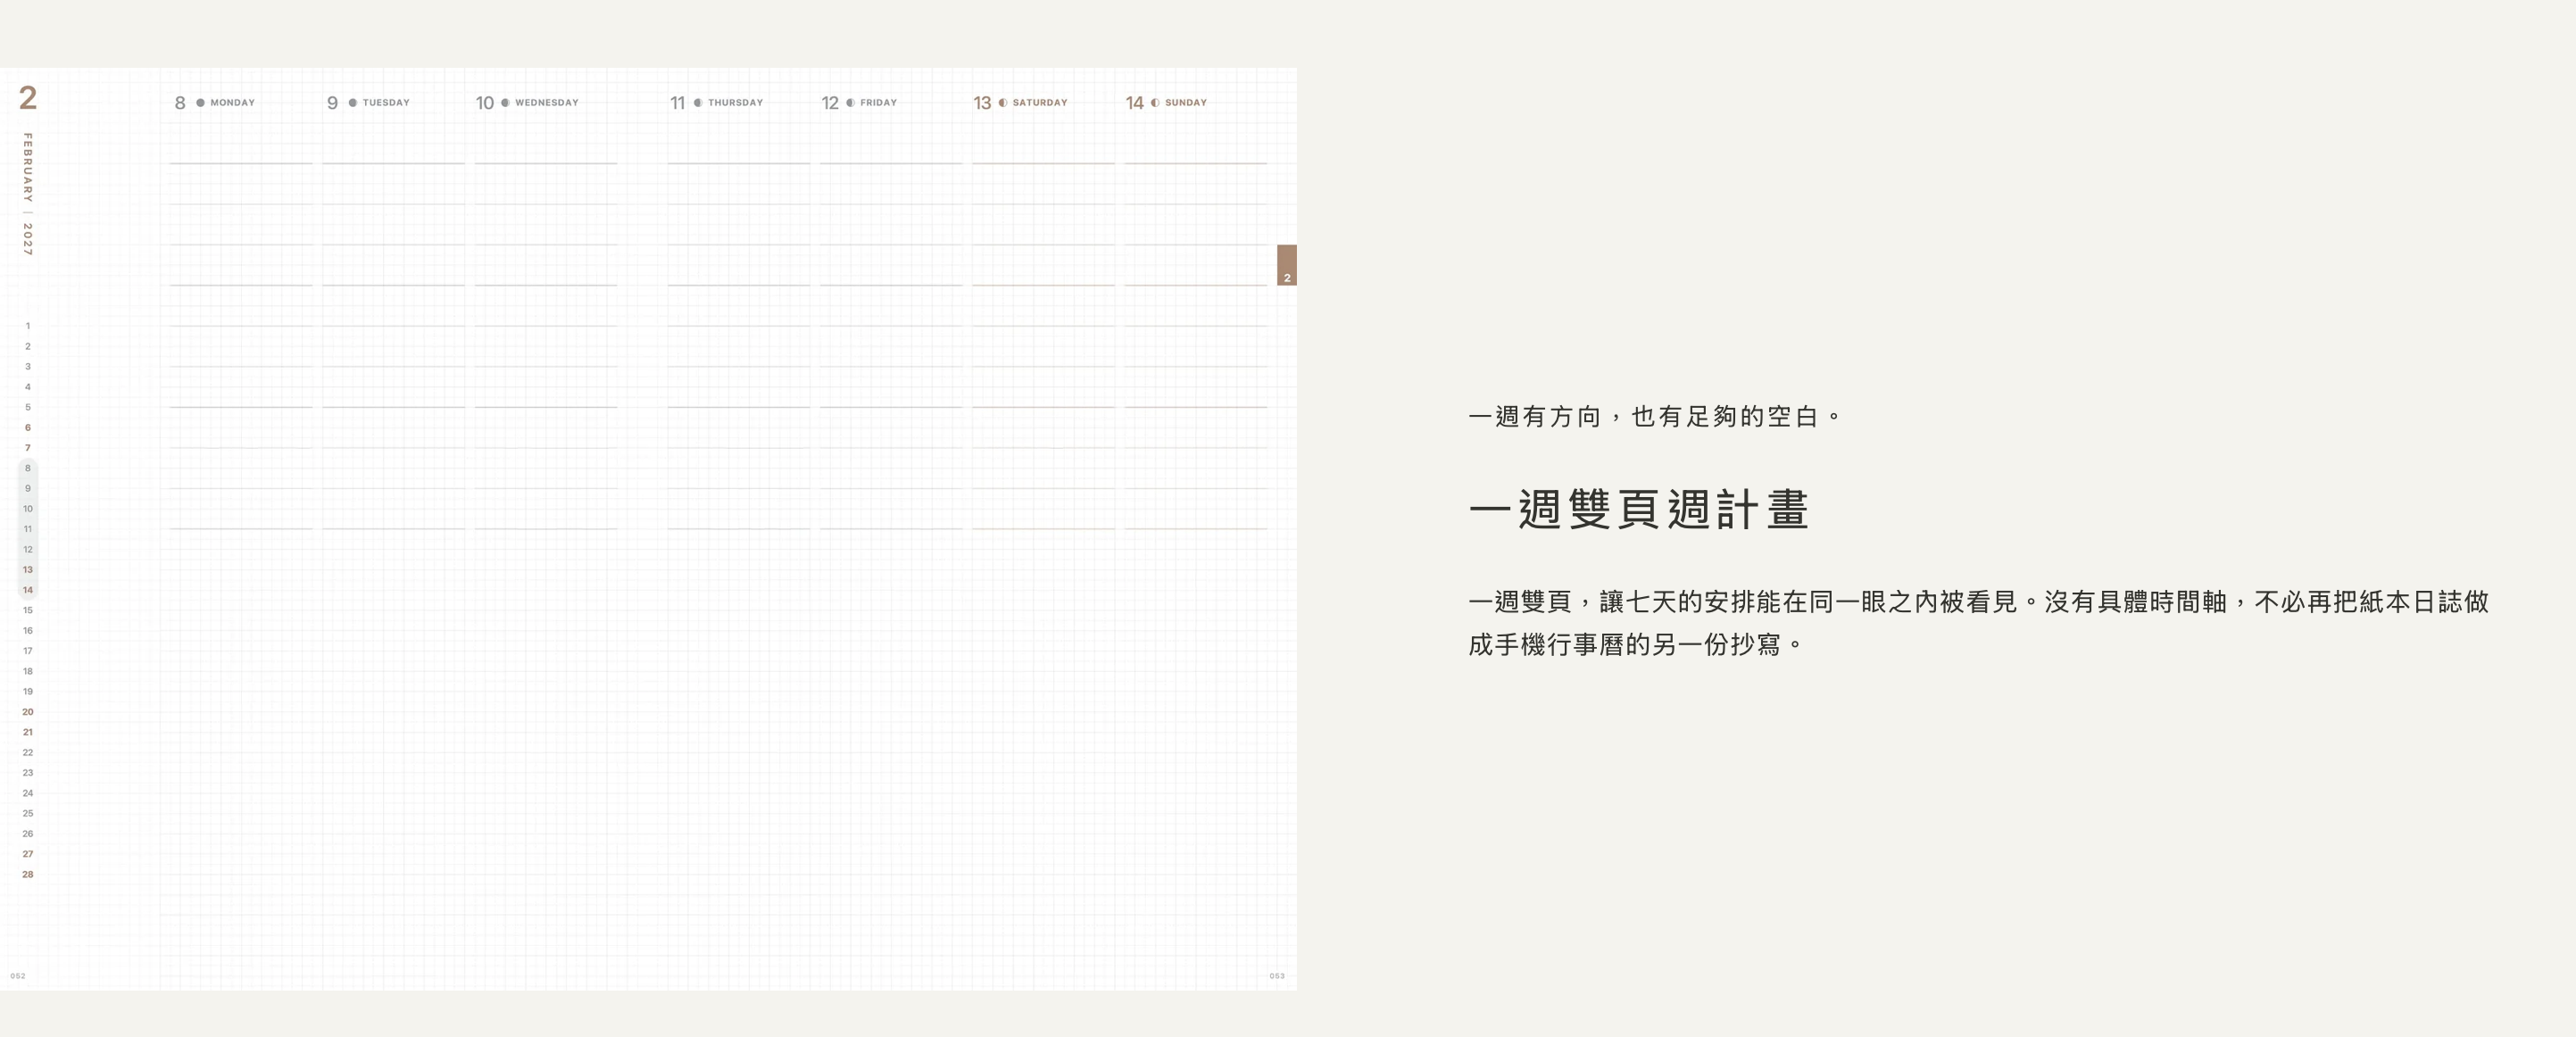This screenshot has width=2576, height=1037.
Task: Click the moon phase icon beside Saturday
Action: click(1003, 103)
